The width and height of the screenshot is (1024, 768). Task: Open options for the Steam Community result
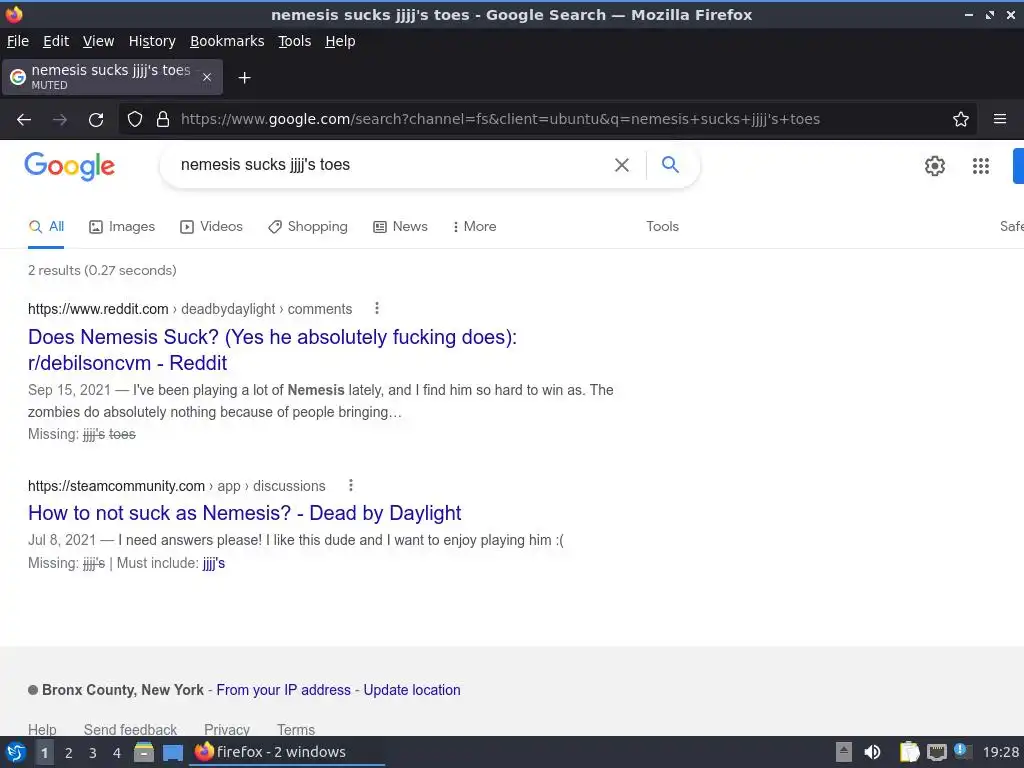351,485
